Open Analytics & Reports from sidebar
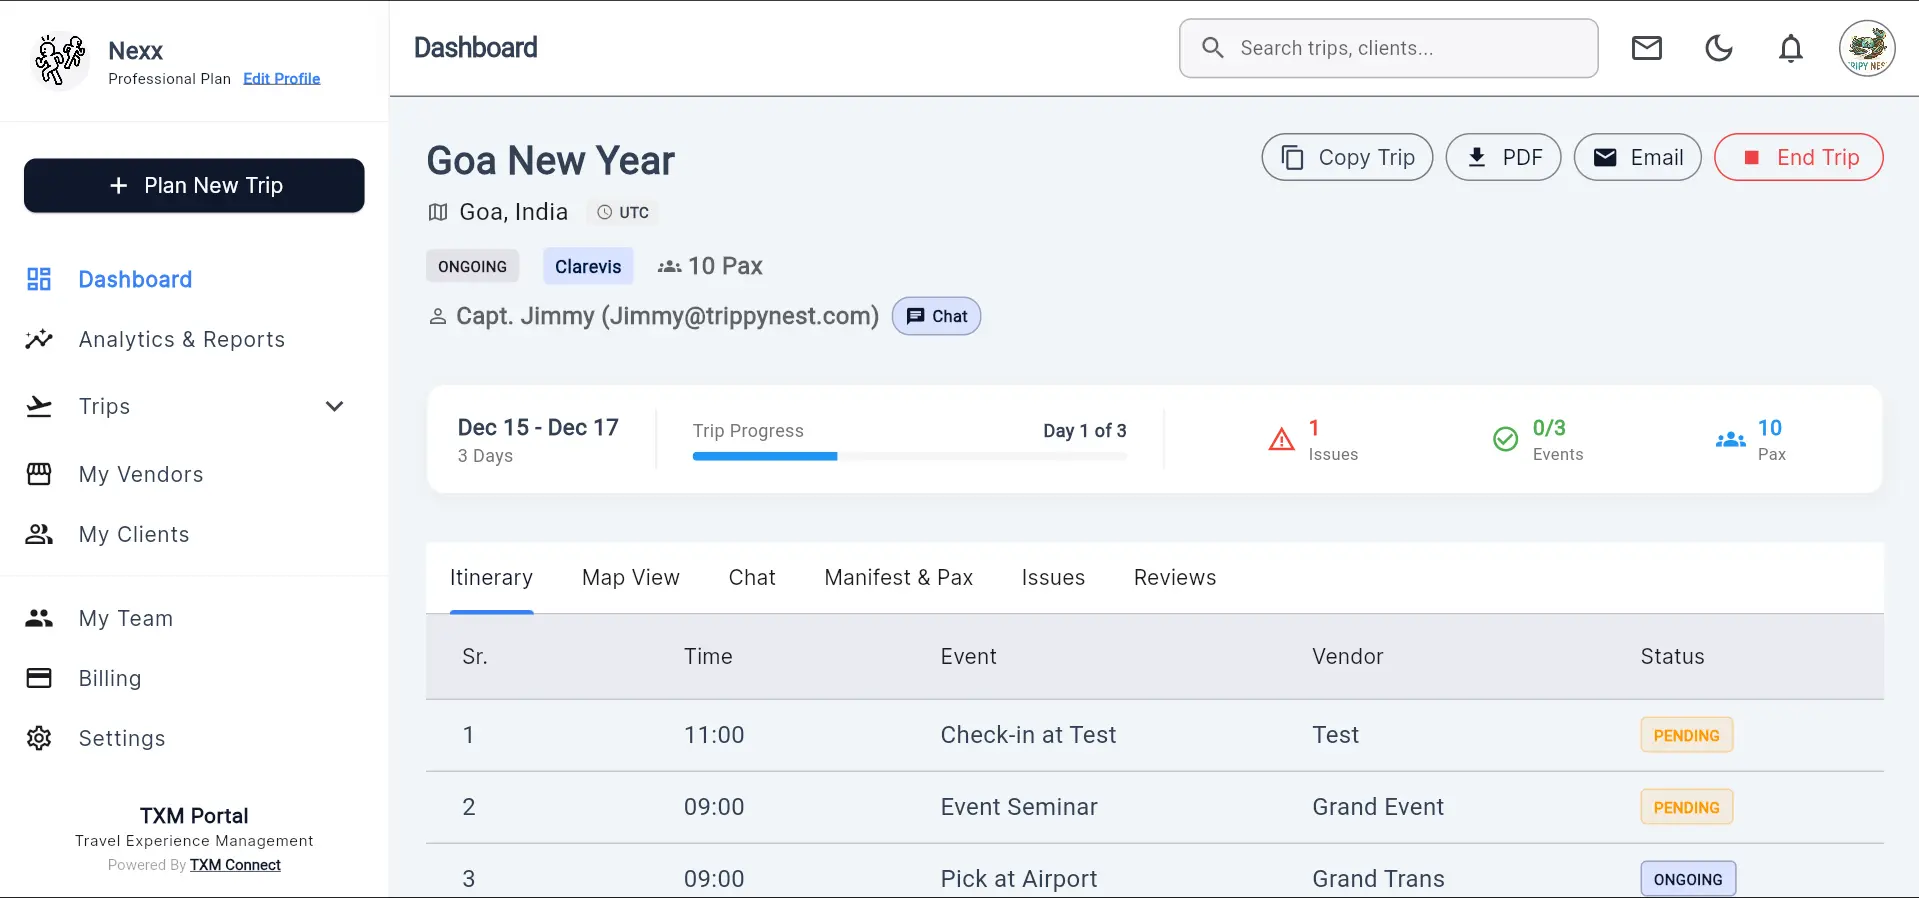This screenshot has width=1919, height=898. point(181,340)
